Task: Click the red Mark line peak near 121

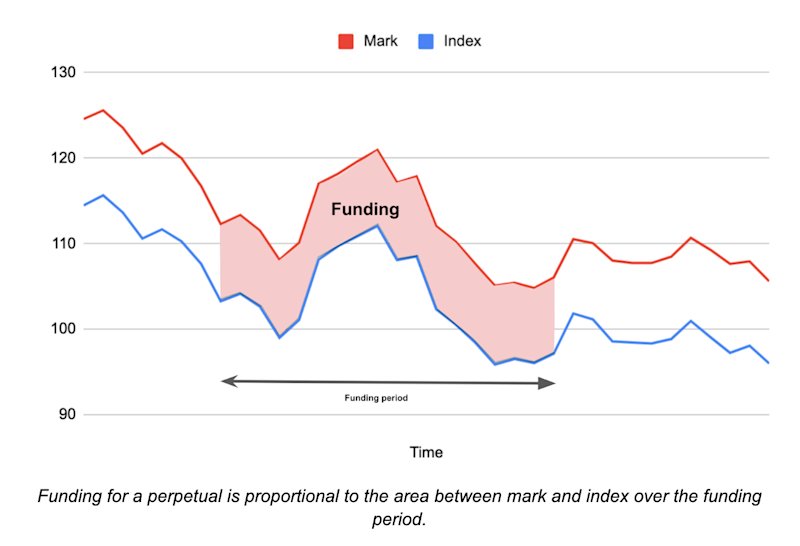Action: point(377,150)
